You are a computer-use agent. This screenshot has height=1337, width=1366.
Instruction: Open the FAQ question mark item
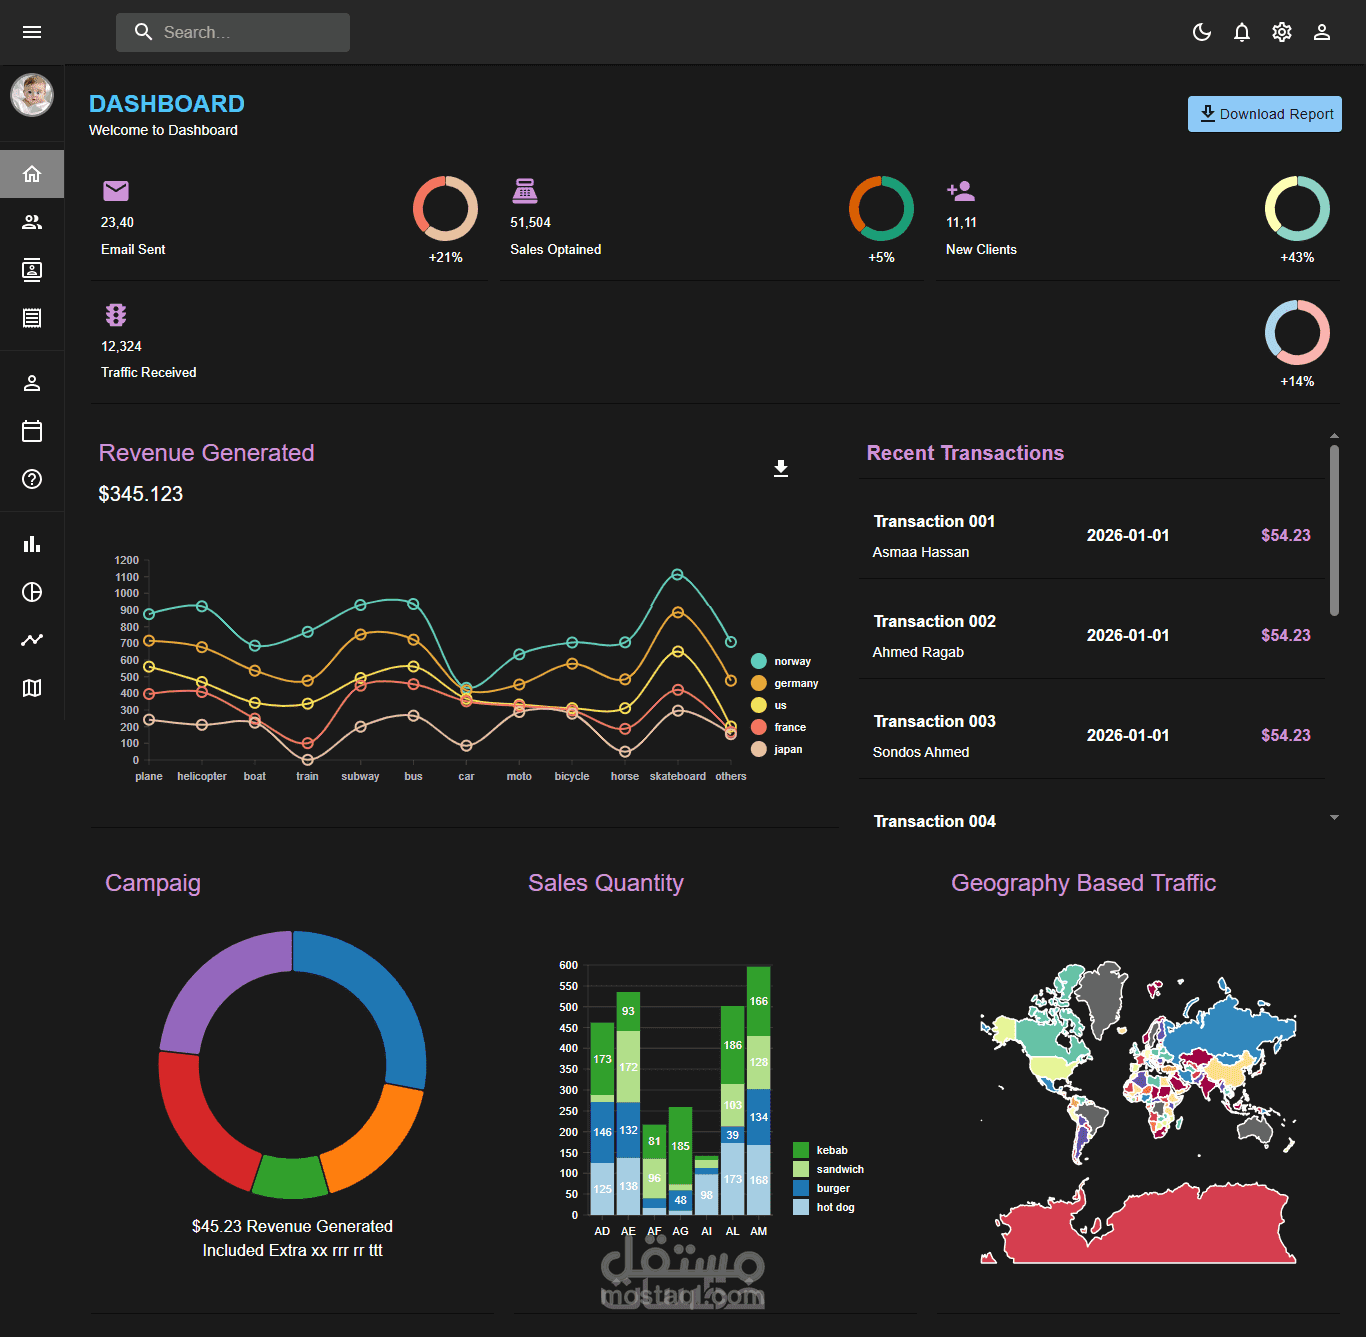click(32, 479)
